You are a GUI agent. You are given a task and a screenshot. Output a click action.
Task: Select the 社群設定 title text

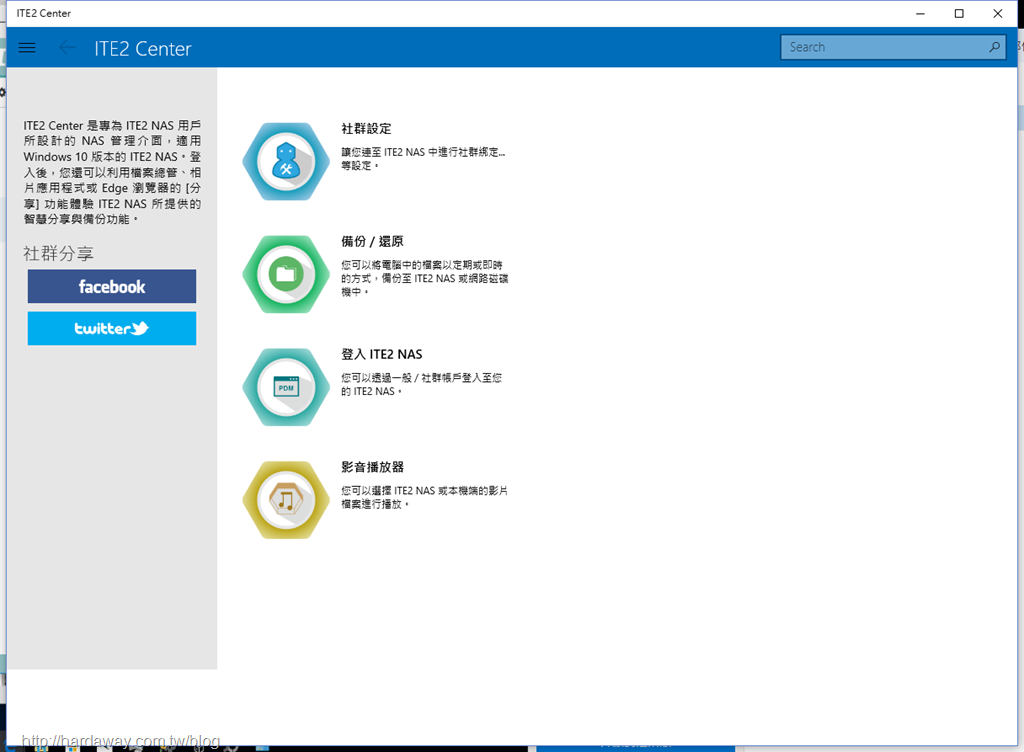pos(366,129)
